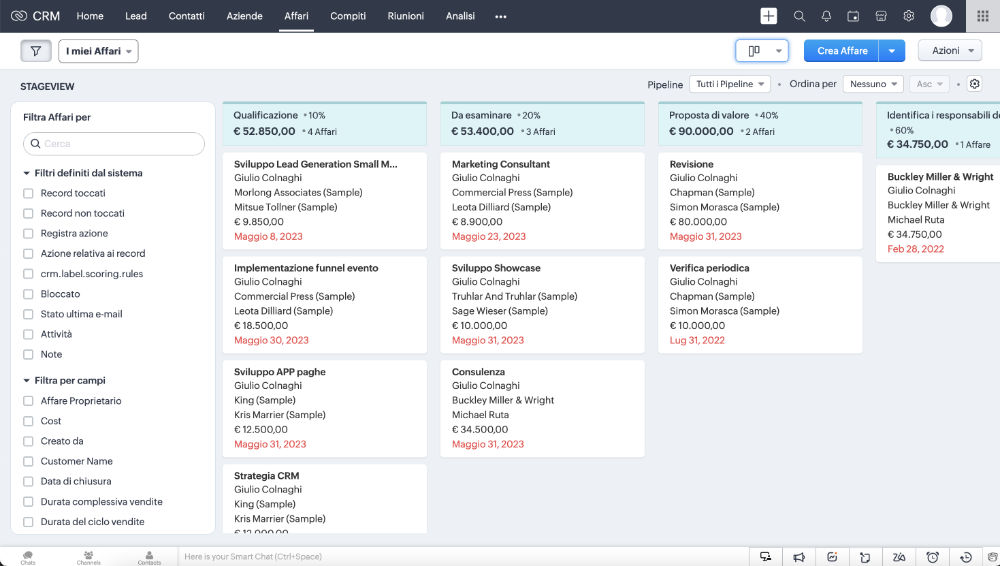This screenshot has height=566, width=1000.
Task: Open Channels in bottom bar
Action: [x=89, y=557]
